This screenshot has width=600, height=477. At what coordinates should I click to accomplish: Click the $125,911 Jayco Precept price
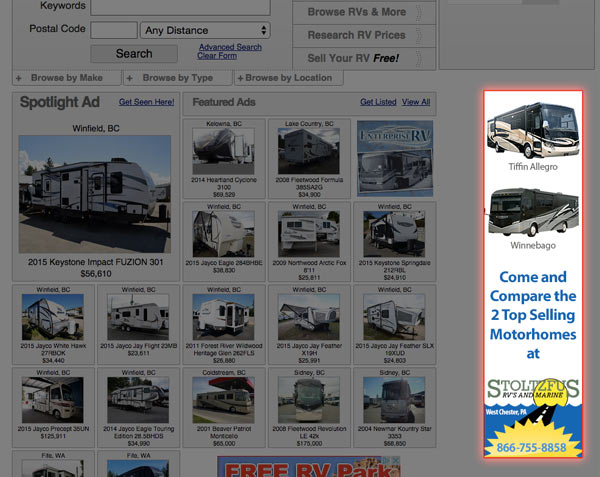[53, 436]
